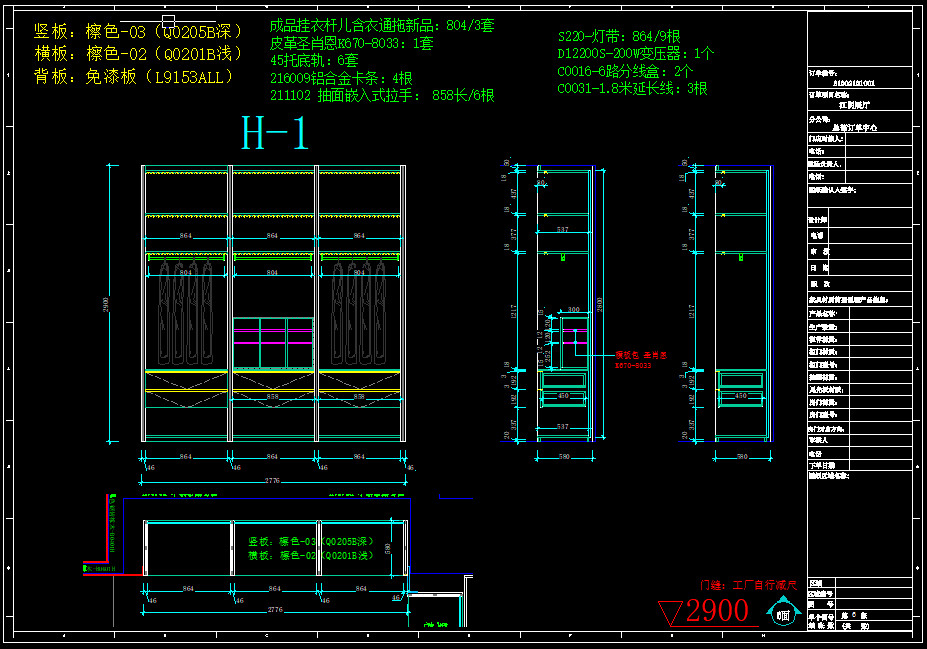The image size is (927, 649).
Task: Select the 背板 免漆板 note line
Action: coord(134,77)
